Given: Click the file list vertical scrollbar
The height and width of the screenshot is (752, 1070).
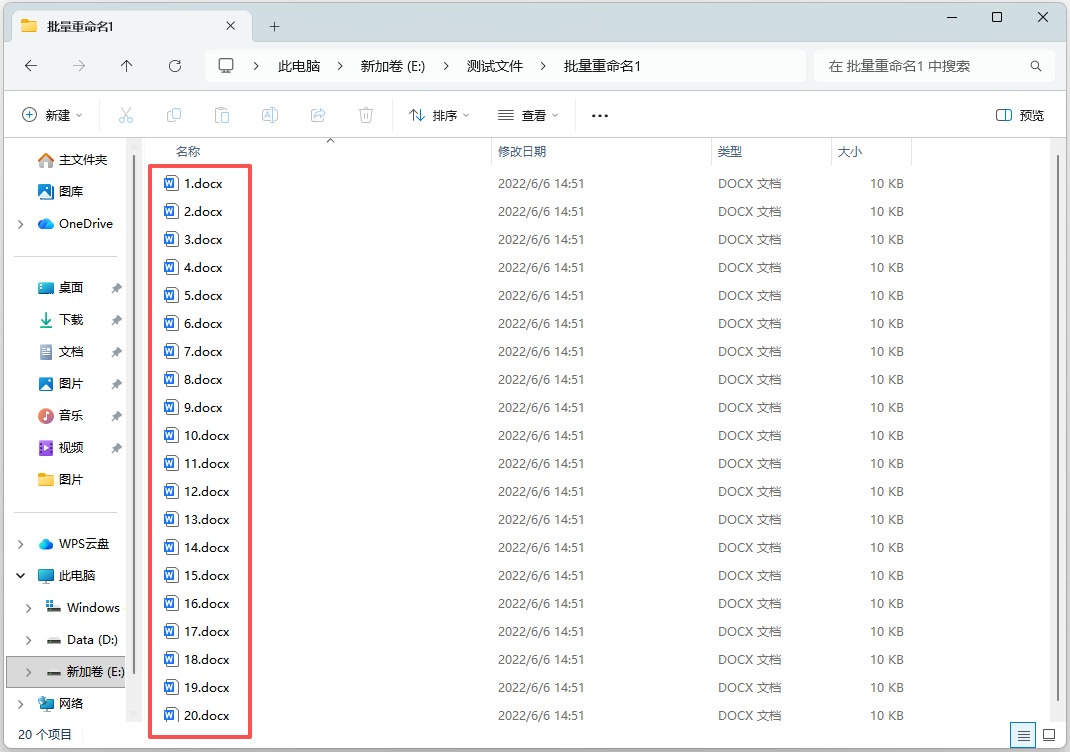Looking at the screenshot, I should click(x=1058, y=430).
